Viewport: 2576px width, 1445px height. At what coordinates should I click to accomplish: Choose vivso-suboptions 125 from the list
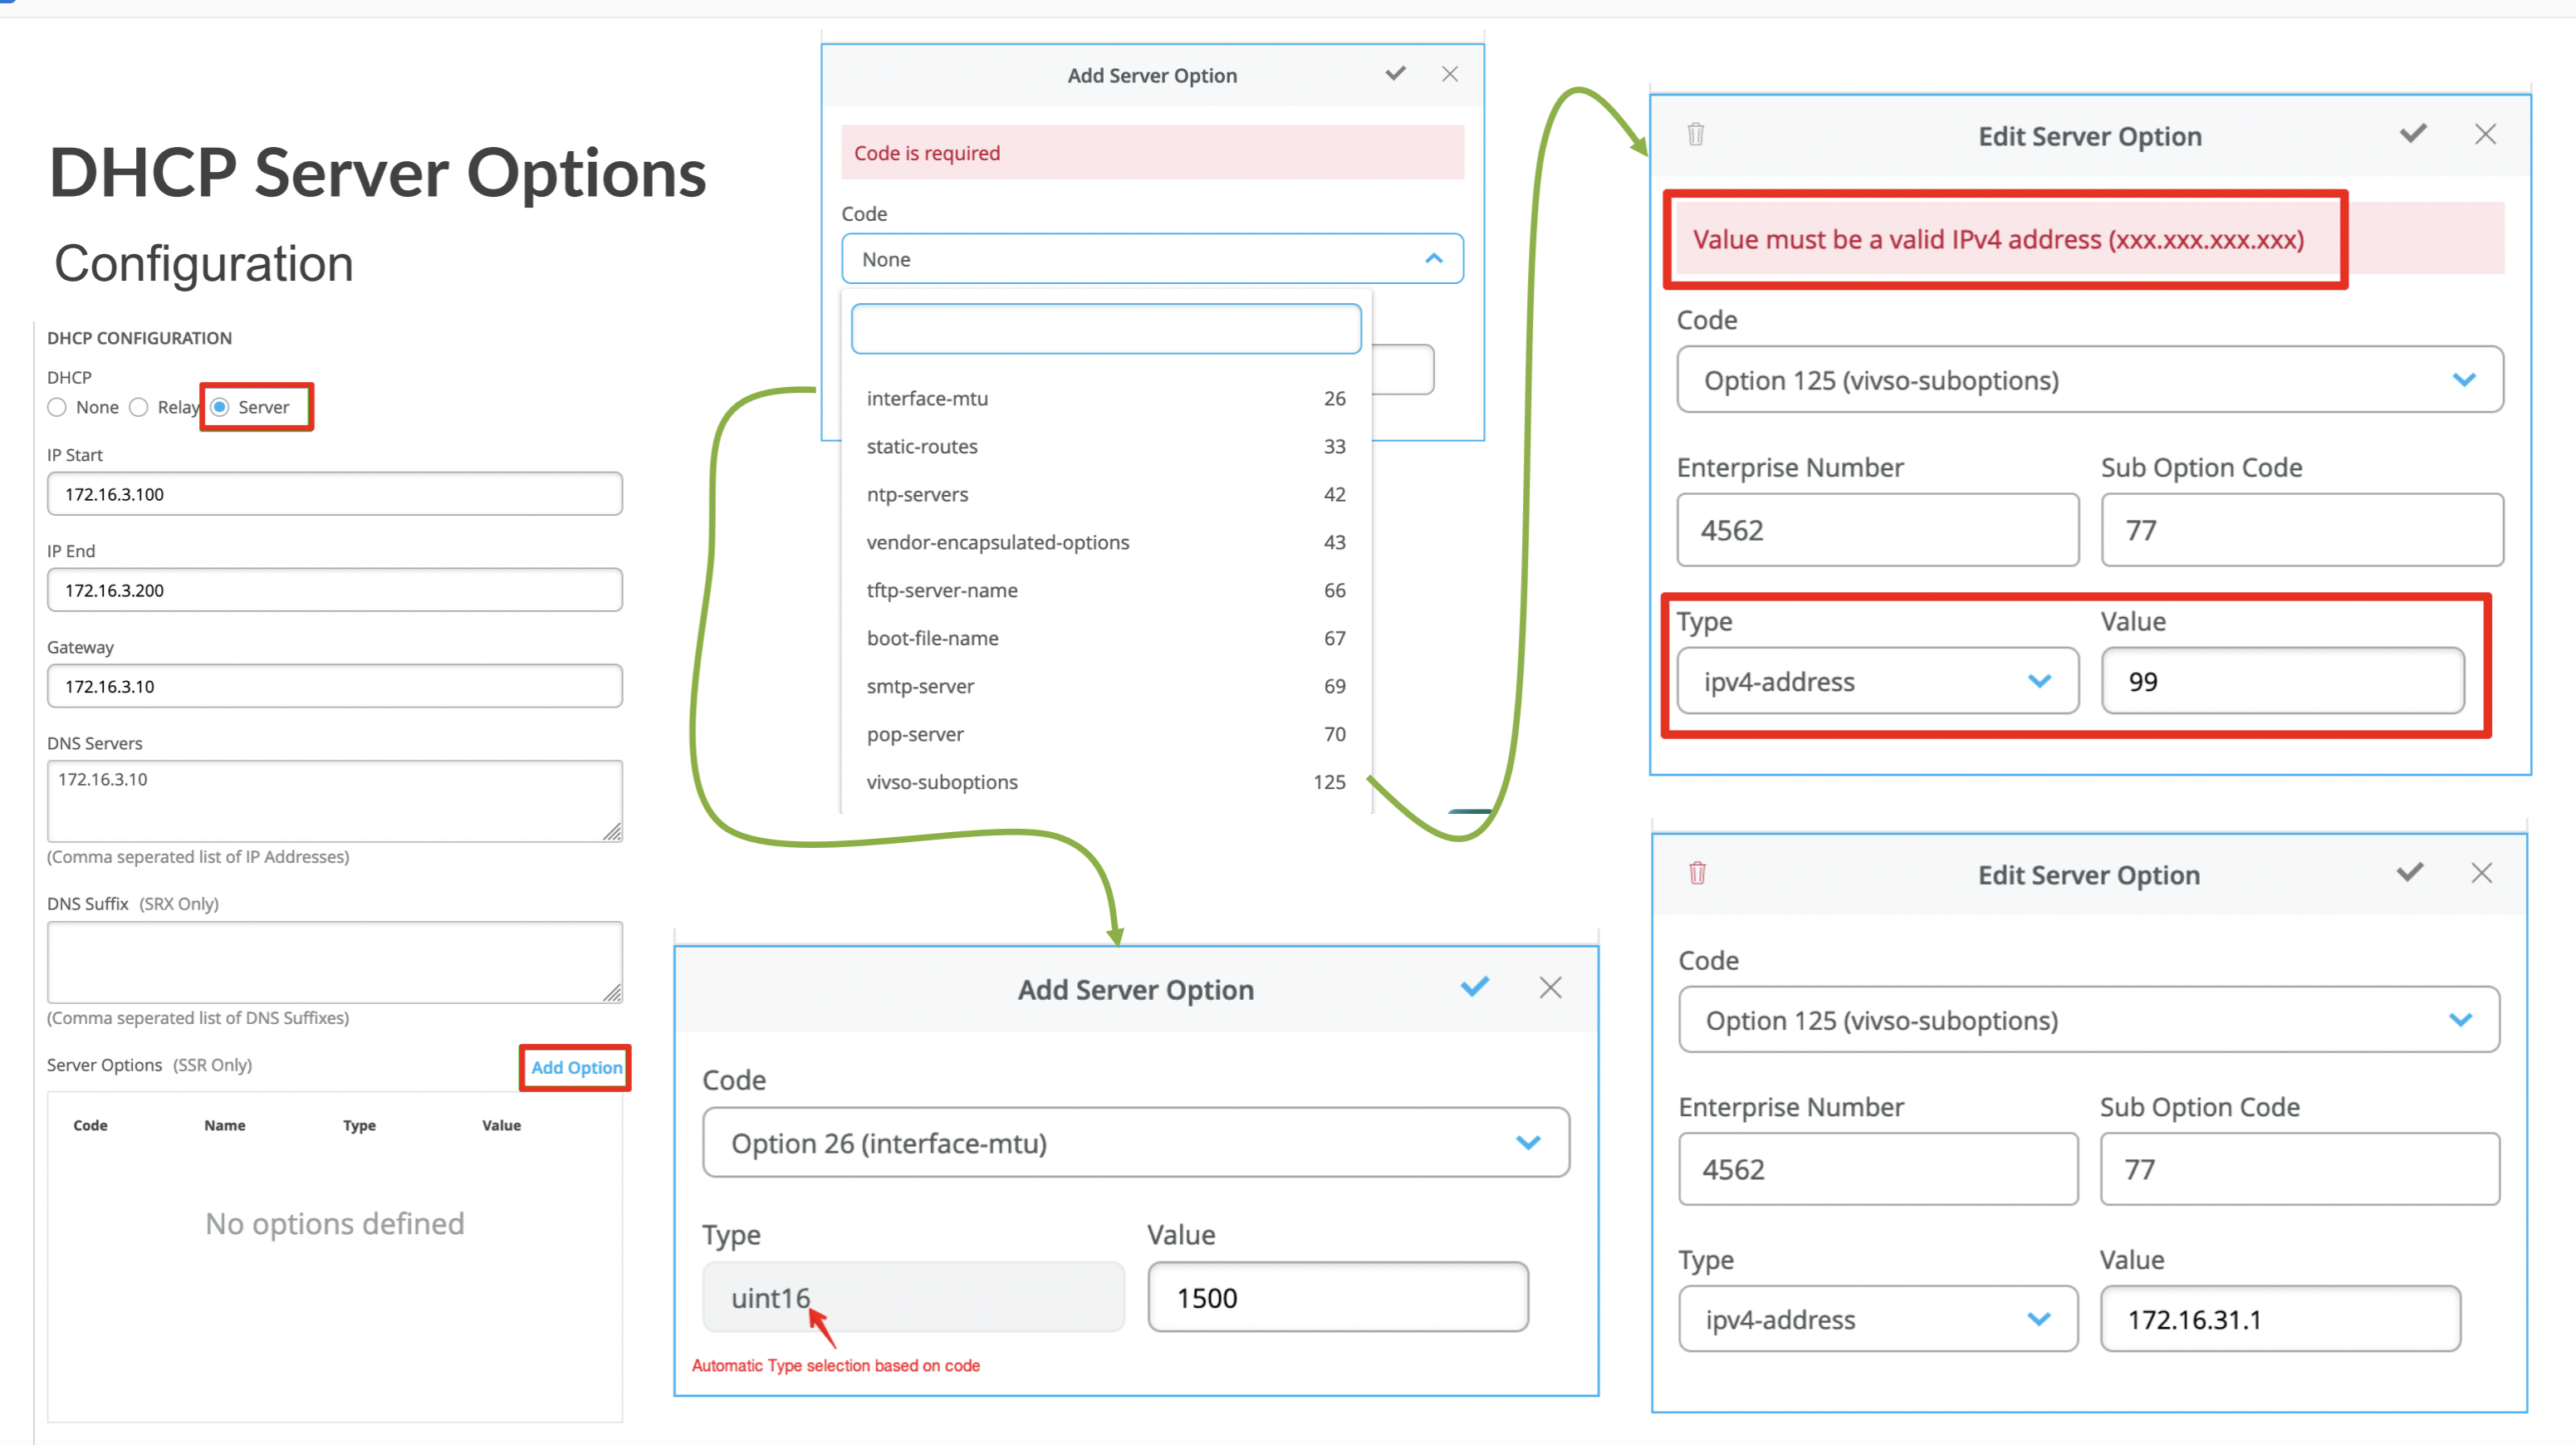[x=1105, y=782]
